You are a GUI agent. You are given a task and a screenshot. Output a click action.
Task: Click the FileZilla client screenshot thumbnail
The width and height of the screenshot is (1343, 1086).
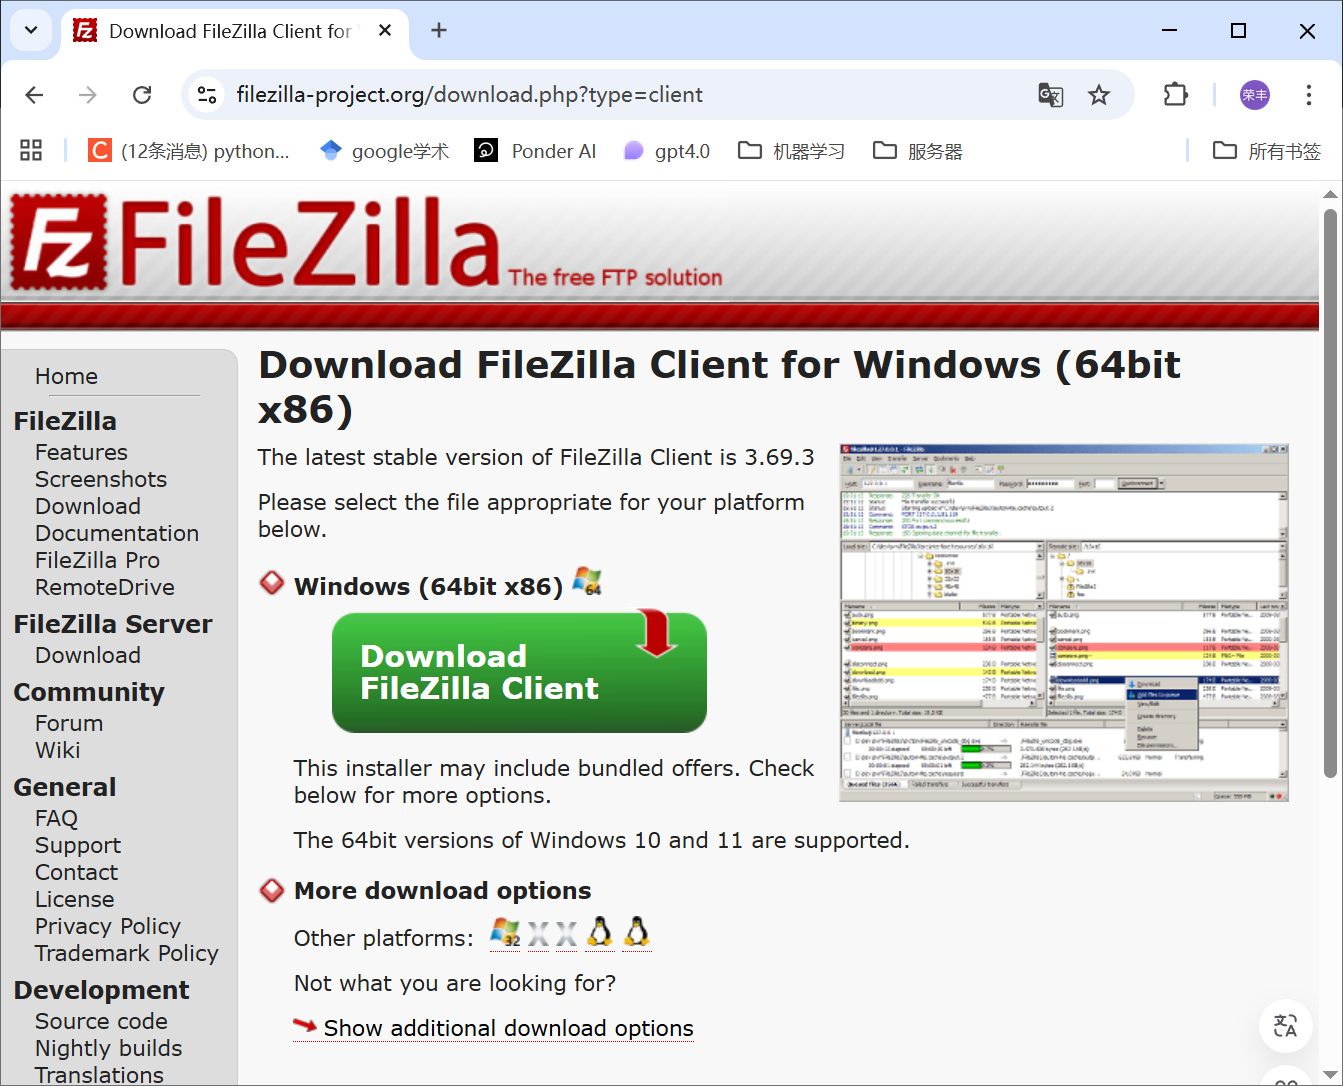tap(1064, 623)
